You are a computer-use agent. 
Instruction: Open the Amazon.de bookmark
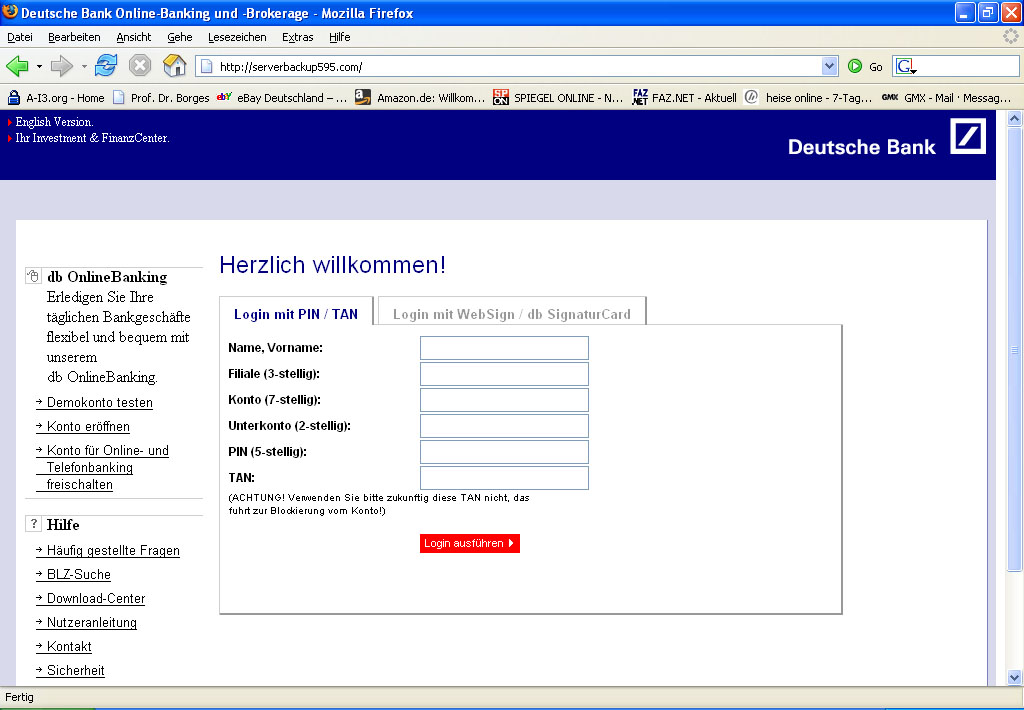[x=420, y=98]
